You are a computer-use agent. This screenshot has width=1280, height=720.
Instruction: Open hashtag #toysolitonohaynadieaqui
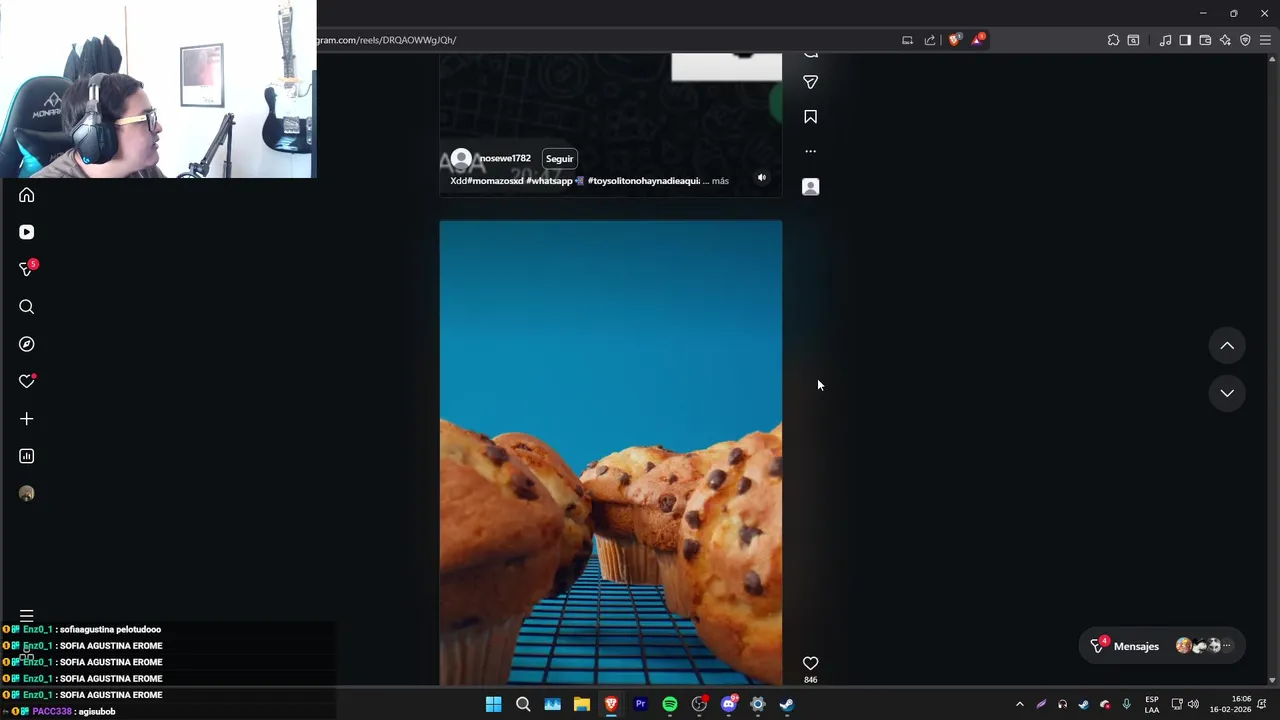coord(644,181)
